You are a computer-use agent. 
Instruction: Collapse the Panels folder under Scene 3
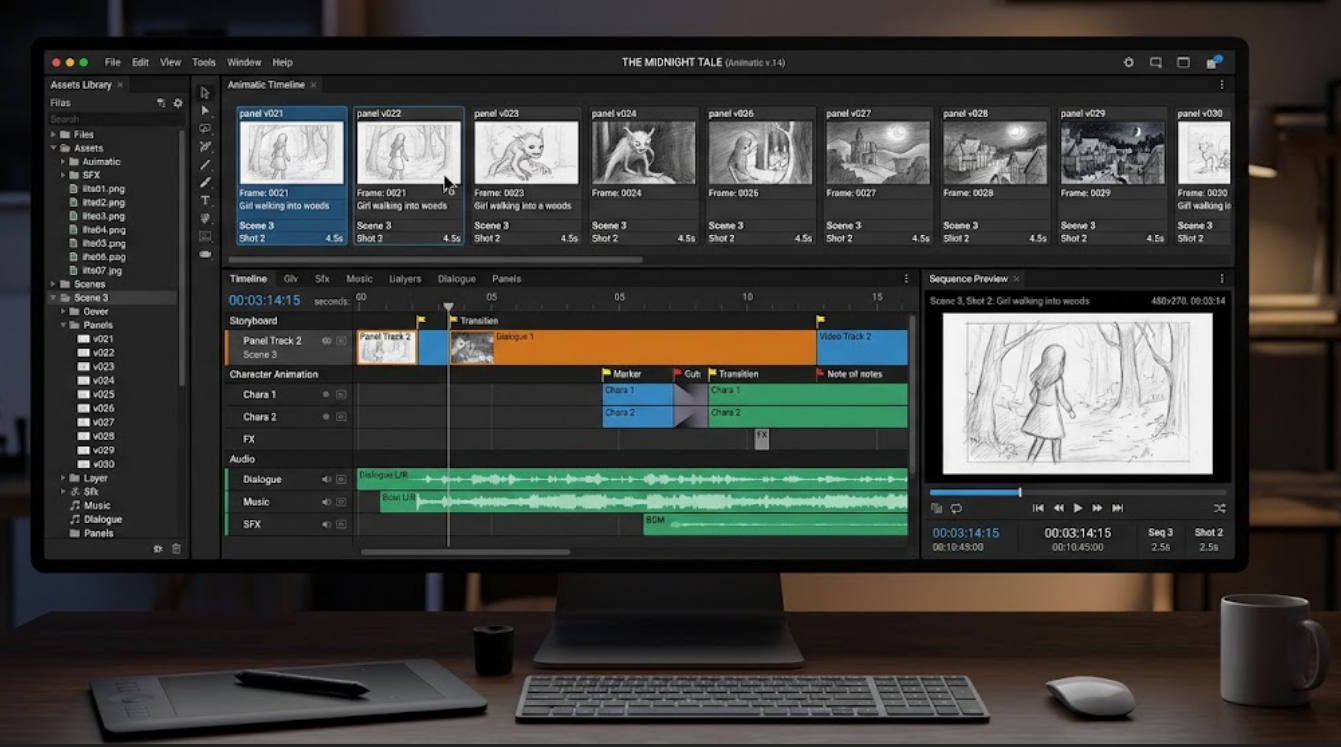[63, 325]
